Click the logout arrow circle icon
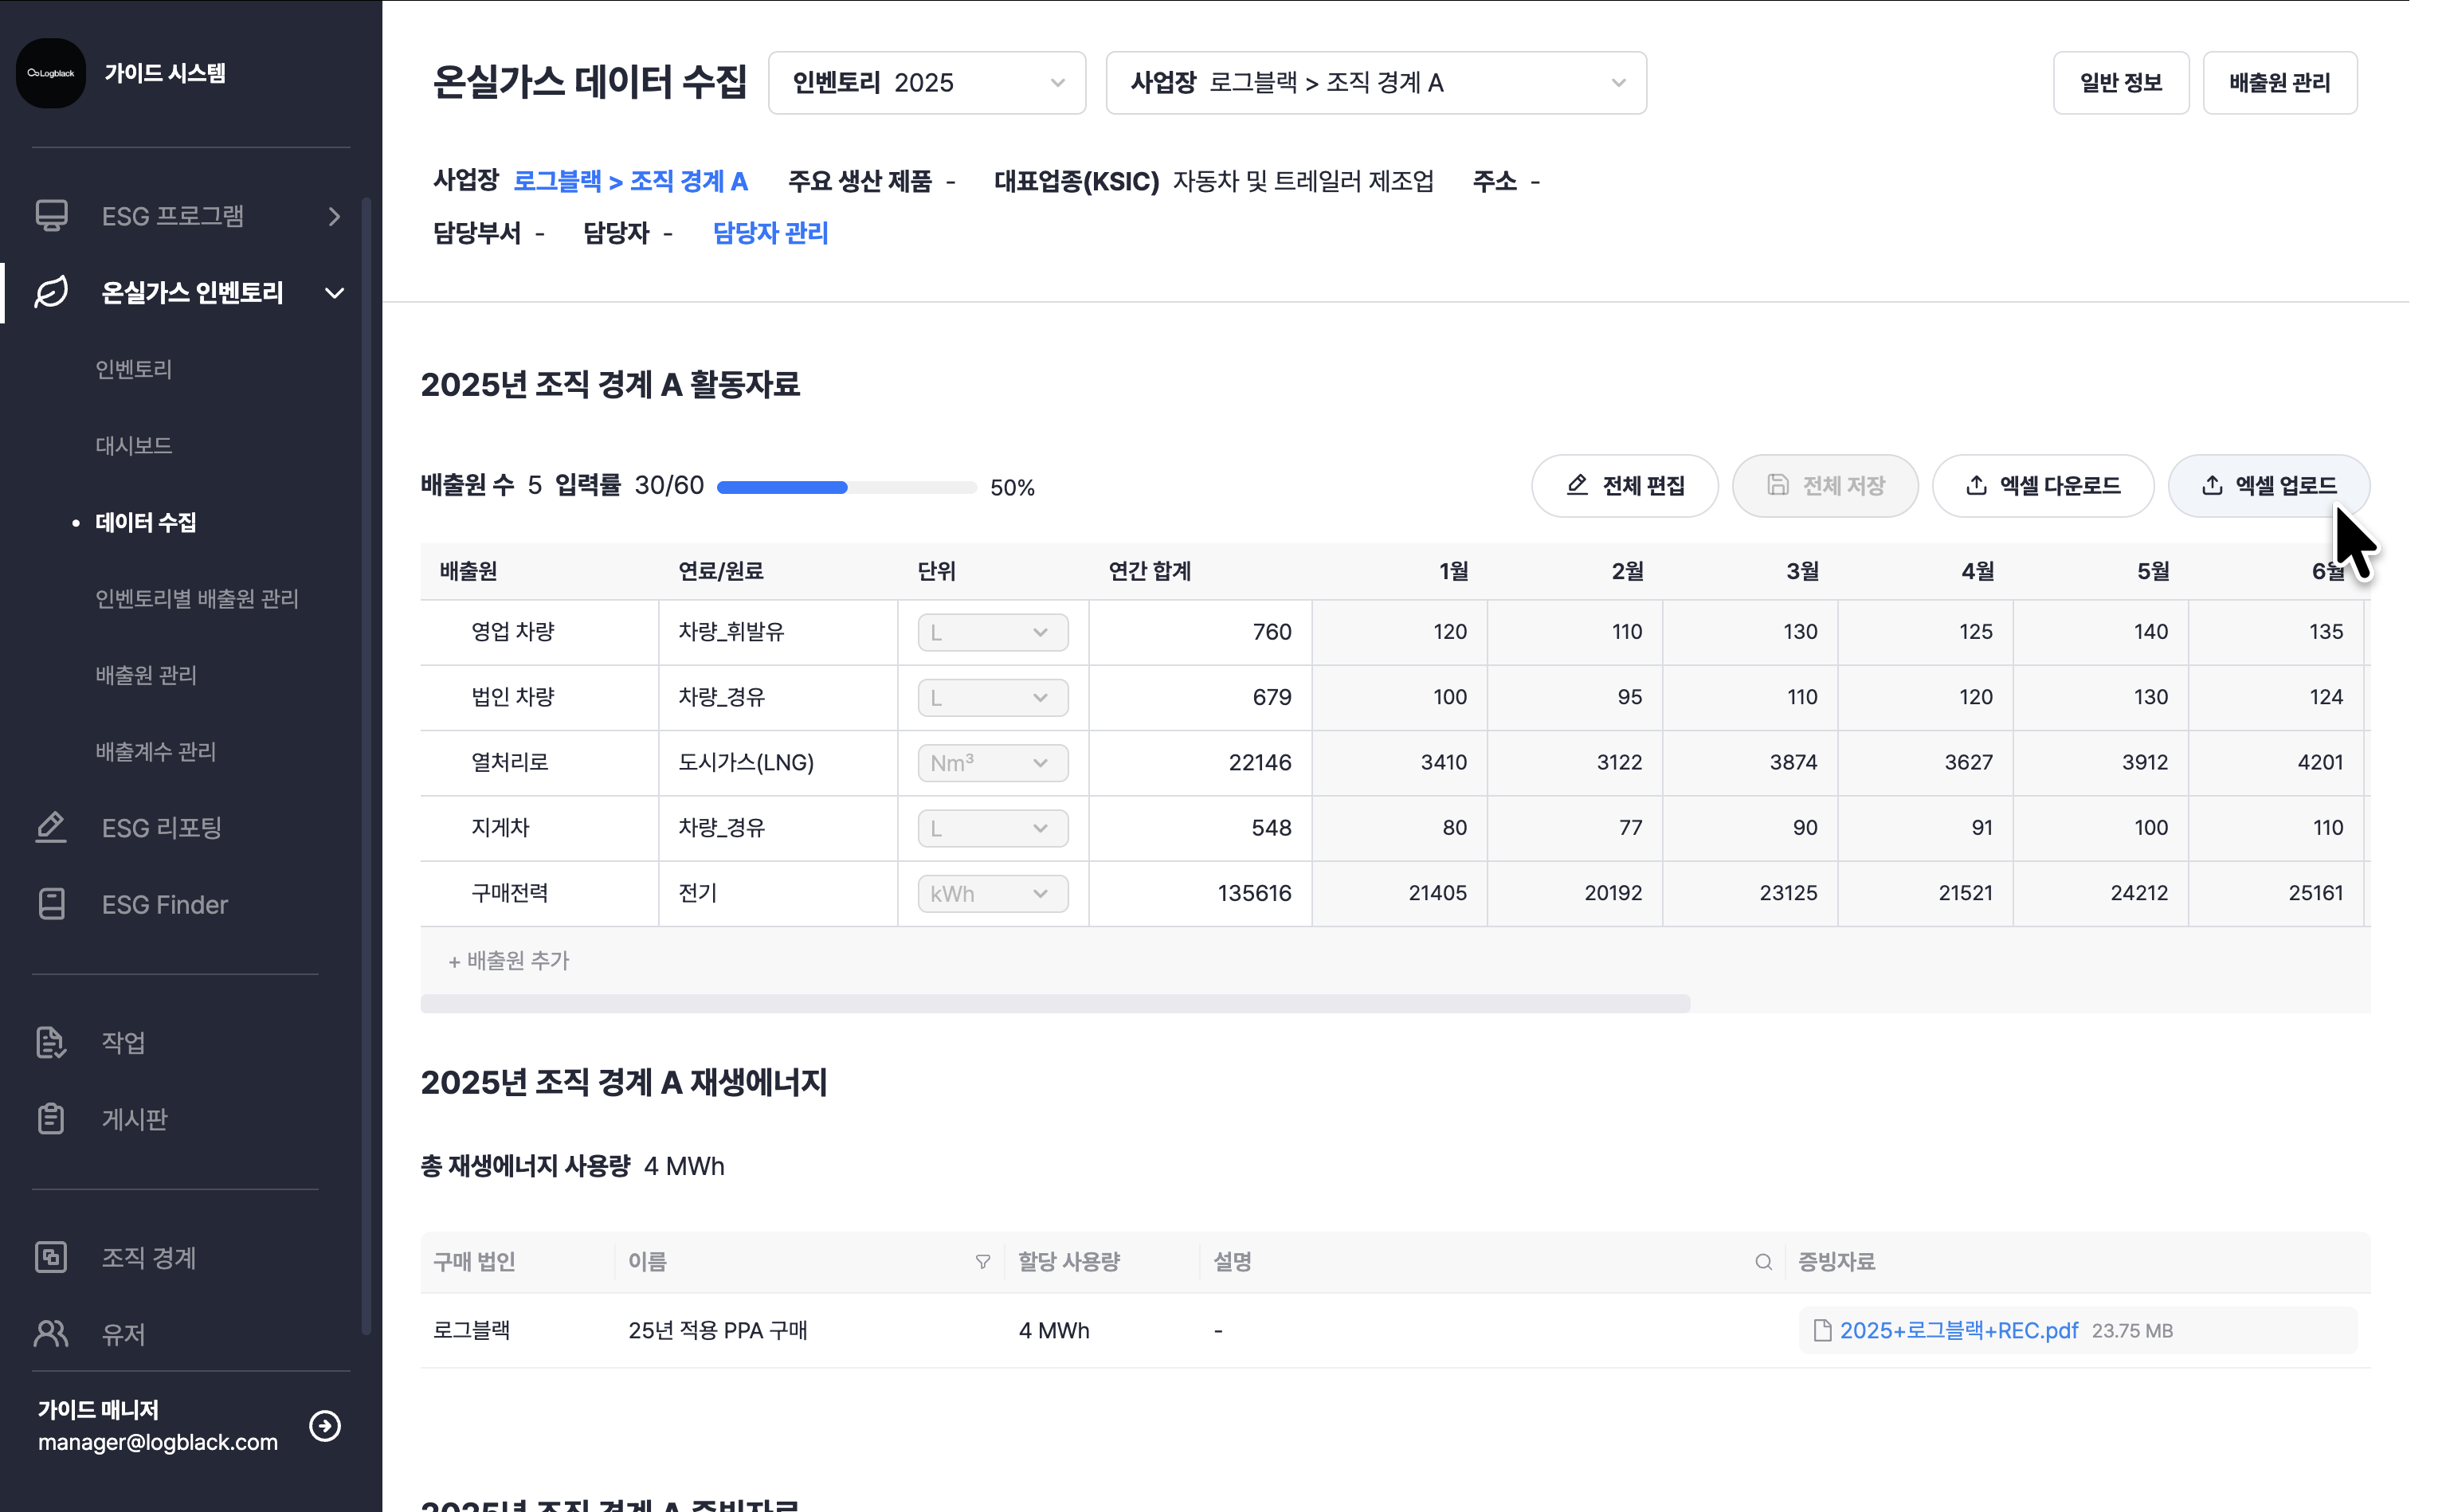The width and height of the screenshot is (2446, 1512). (325, 1425)
